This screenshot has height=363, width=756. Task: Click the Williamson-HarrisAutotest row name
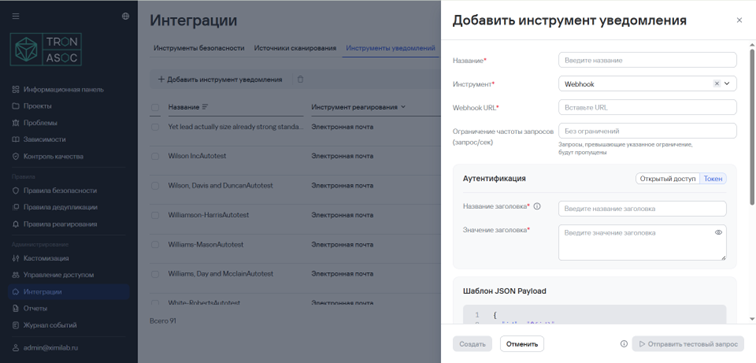[209, 215]
